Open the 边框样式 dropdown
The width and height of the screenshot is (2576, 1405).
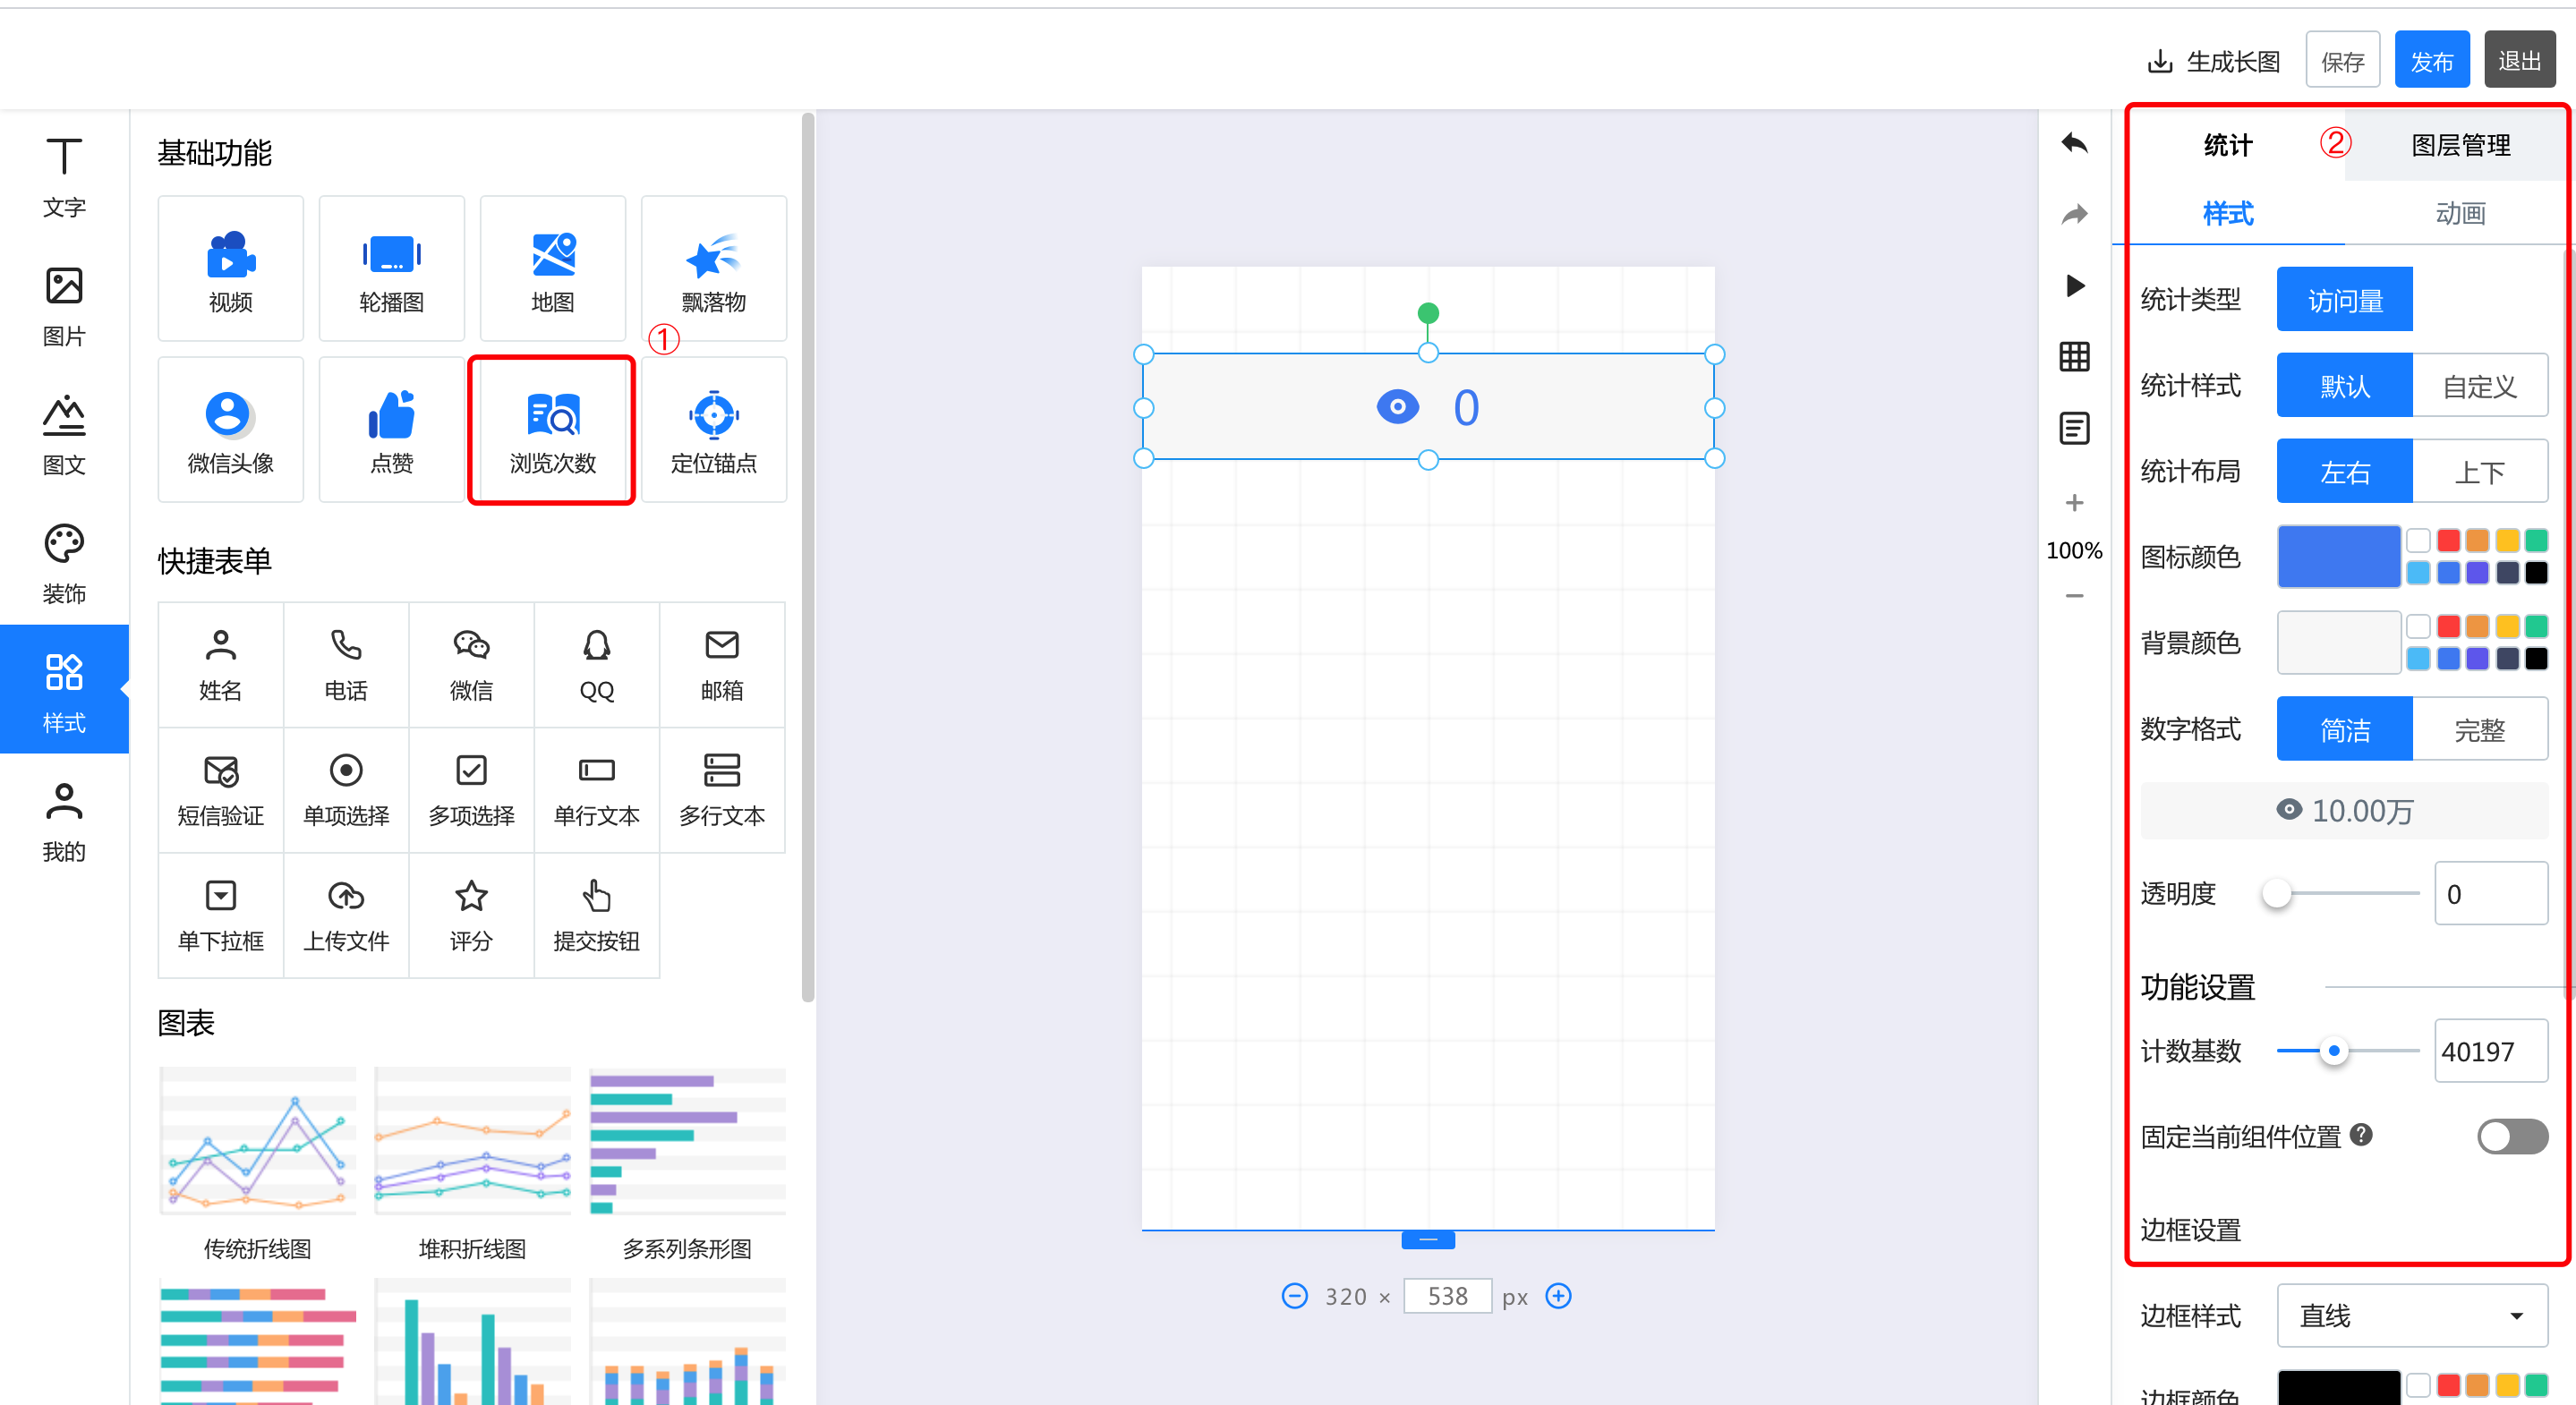click(x=2411, y=1316)
